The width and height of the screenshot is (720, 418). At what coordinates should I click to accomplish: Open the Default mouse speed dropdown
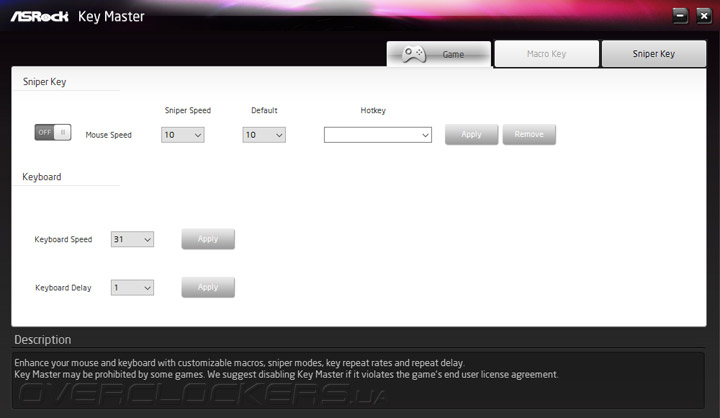[264, 135]
